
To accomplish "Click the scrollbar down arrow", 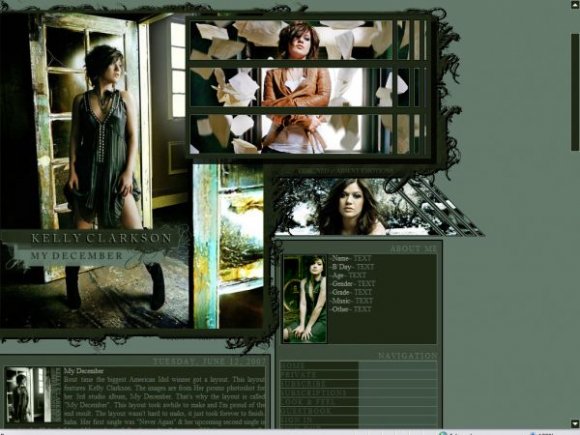I will [575, 423].
